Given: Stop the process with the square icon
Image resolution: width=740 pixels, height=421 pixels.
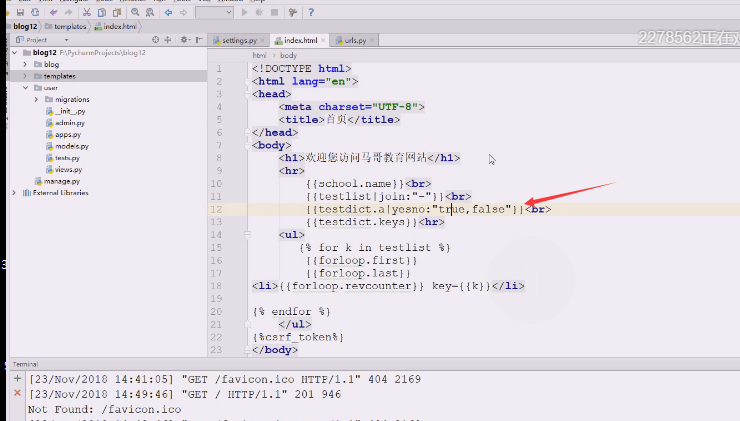Looking at the screenshot, I should [274, 12].
